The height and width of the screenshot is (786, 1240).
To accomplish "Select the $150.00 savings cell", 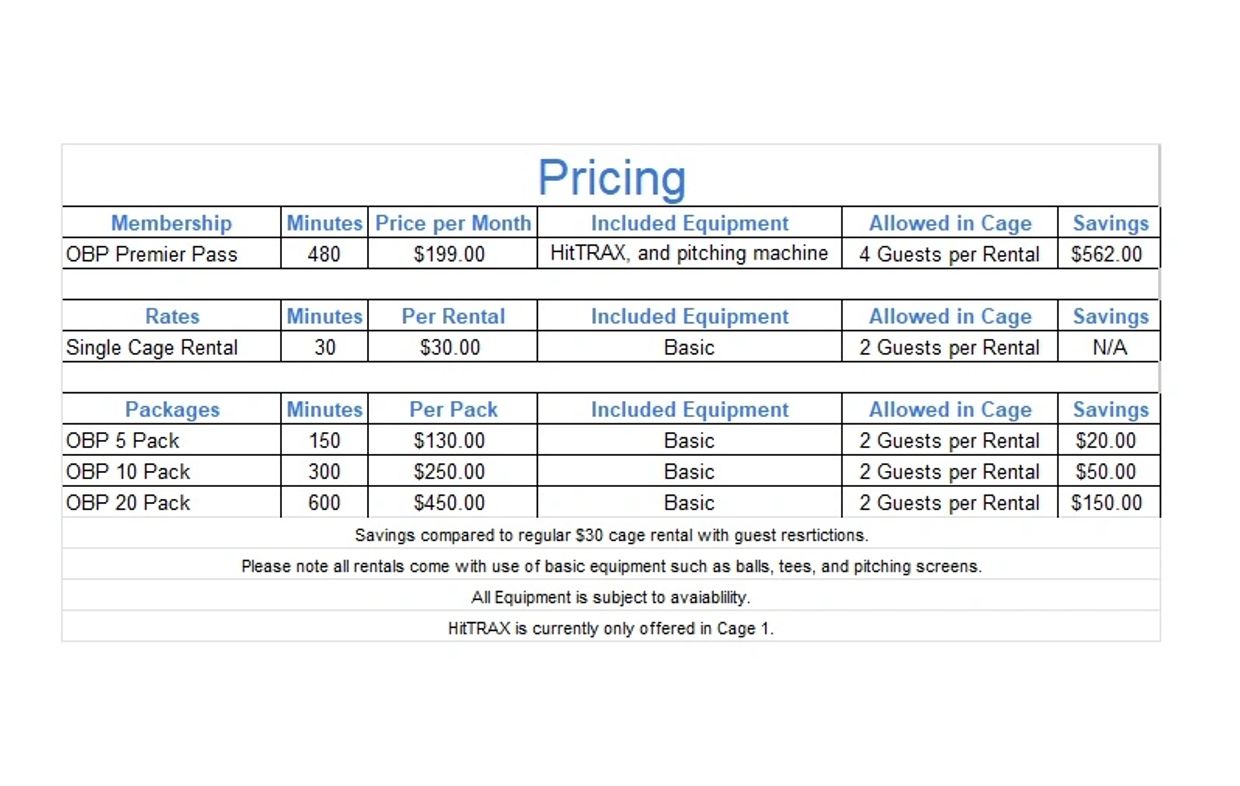I will coord(1106,502).
